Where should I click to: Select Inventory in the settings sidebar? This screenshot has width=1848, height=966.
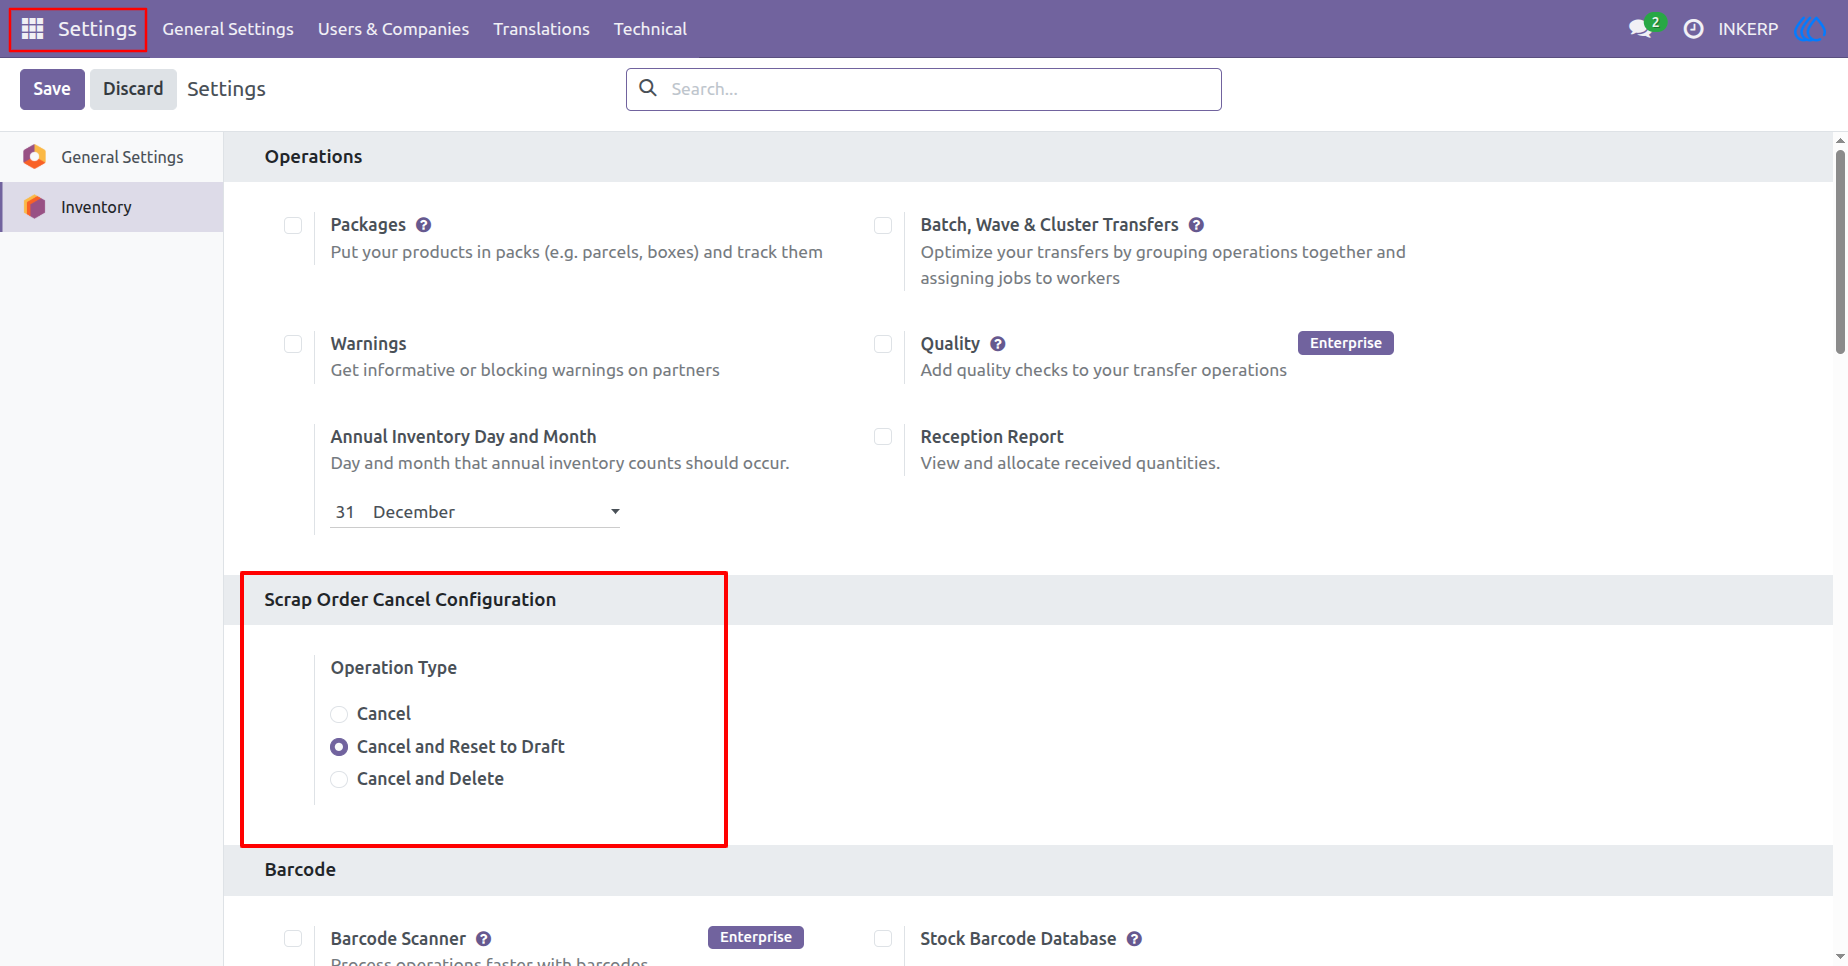tap(112, 207)
